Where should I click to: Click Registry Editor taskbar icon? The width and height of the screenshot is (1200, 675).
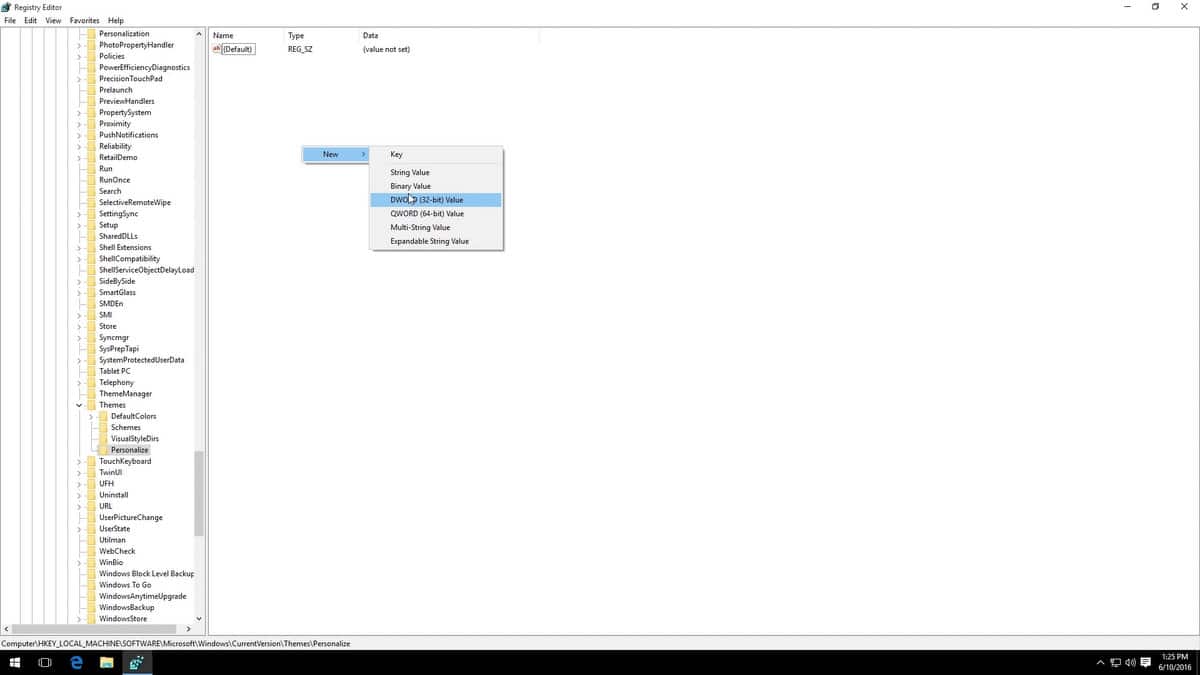[x=137, y=662]
